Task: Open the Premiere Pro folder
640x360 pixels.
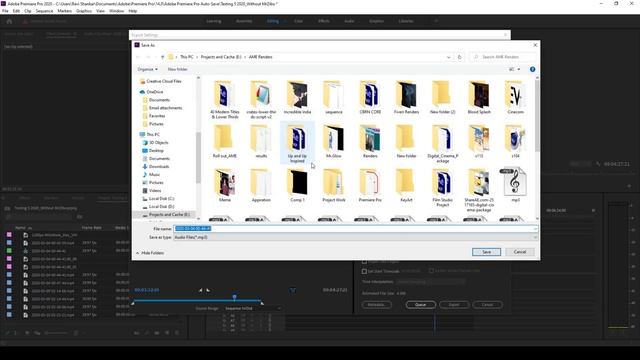Action: (370, 186)
